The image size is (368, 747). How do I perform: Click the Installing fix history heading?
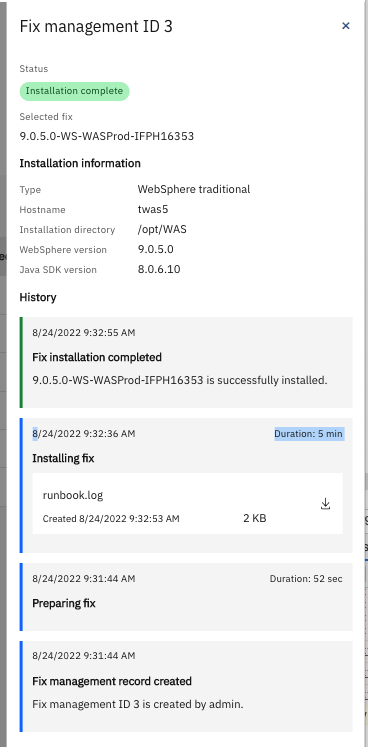tap(63, 458)
